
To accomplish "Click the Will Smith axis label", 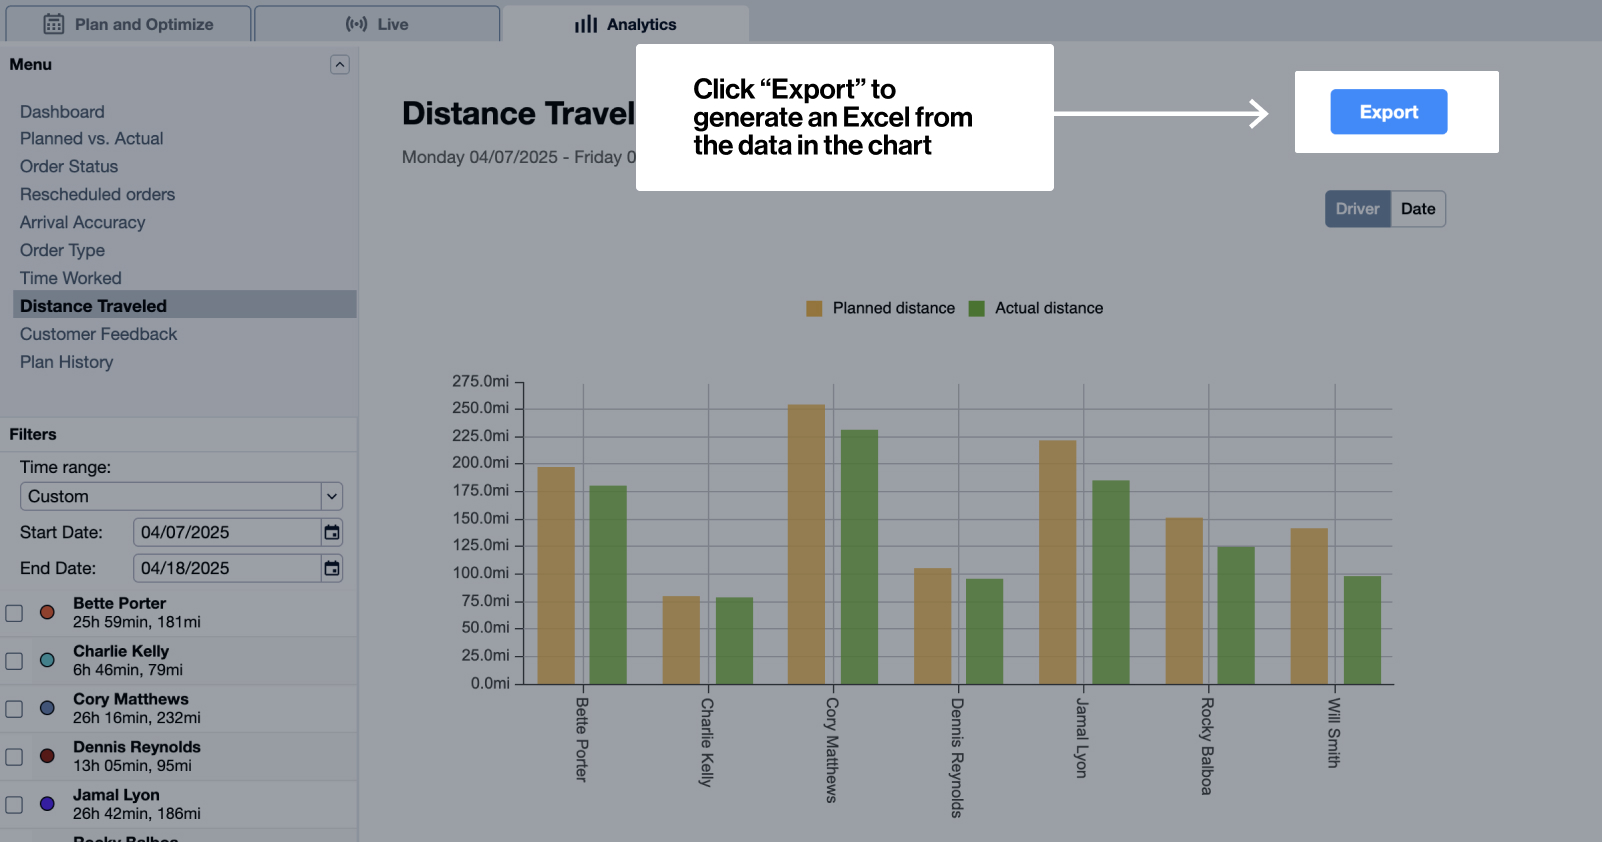I will (1333, 733).
